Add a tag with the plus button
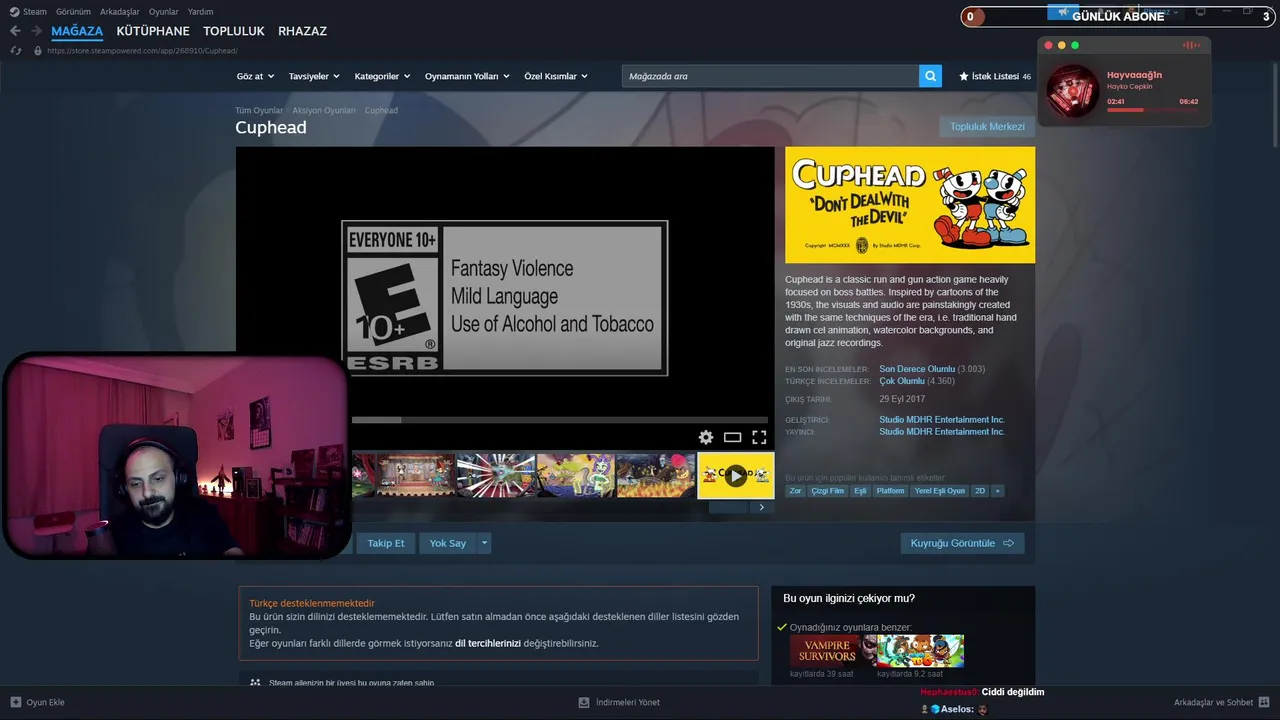The image size is (1280, 720). pyautogui.click(x=997, y=491)
